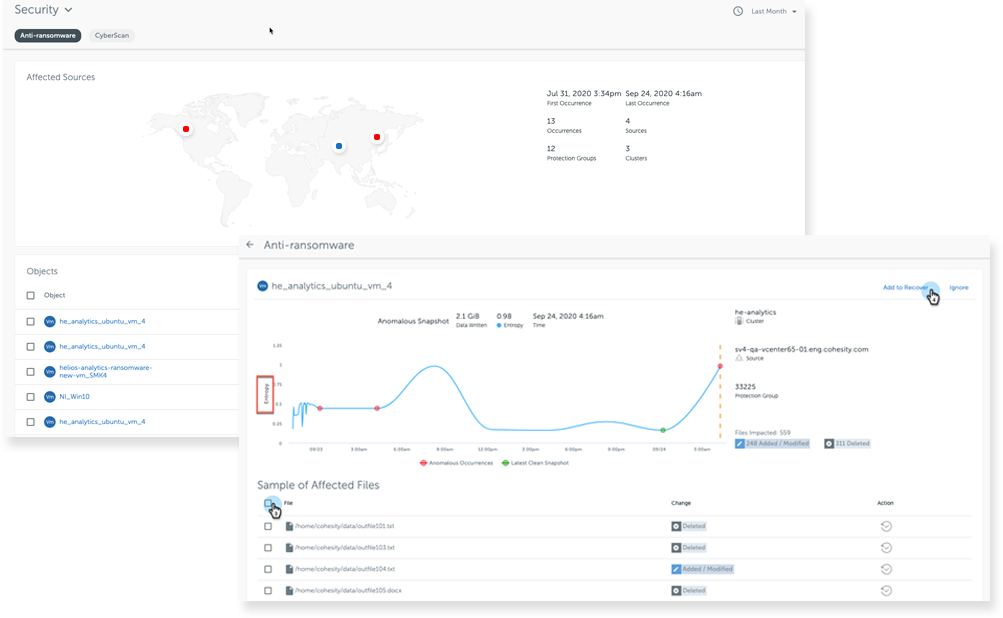Click the blue dot on the world map
Screen dimensions: 1003x618
339,146
